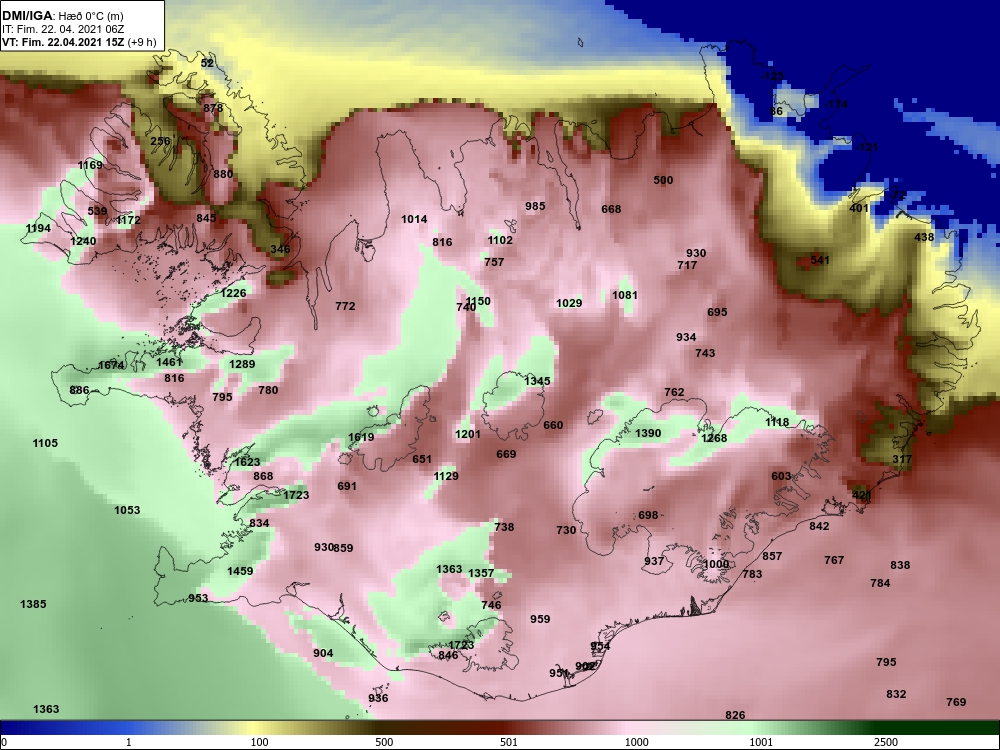Select the map value '880'

223,174
